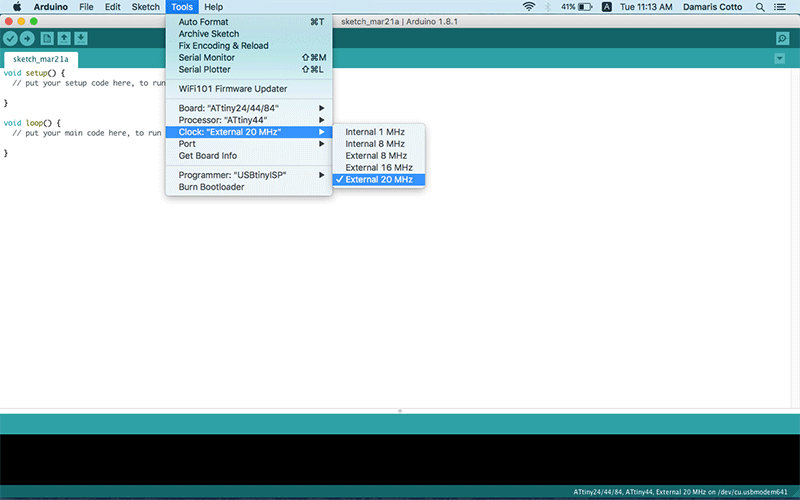
Task: Choose Get Board Info
Action: (x=249, y=156)
